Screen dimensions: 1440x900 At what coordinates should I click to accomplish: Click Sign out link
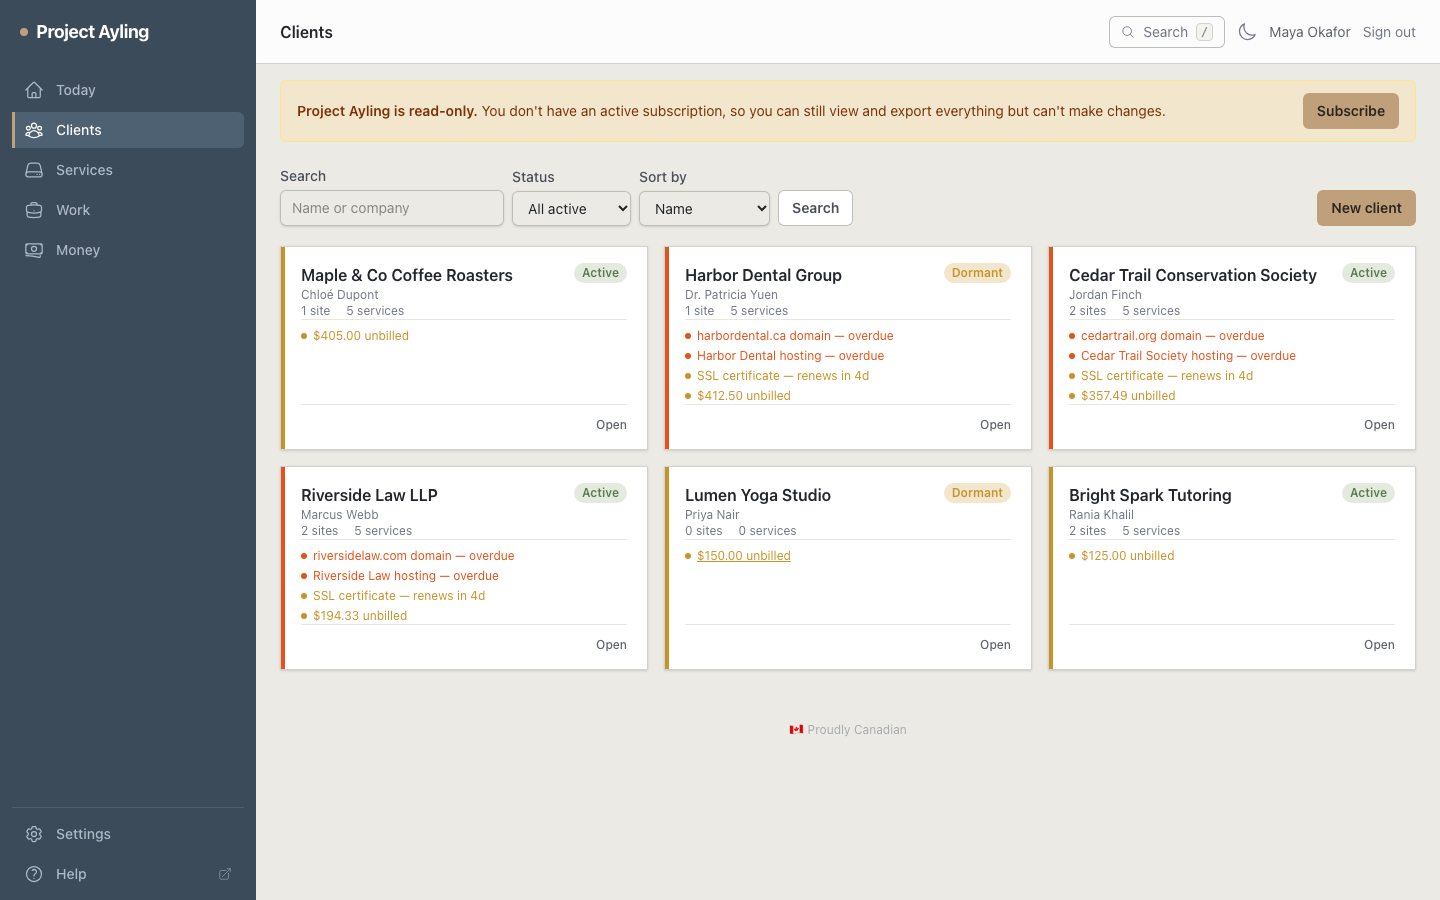click(x=1389, y=32)
